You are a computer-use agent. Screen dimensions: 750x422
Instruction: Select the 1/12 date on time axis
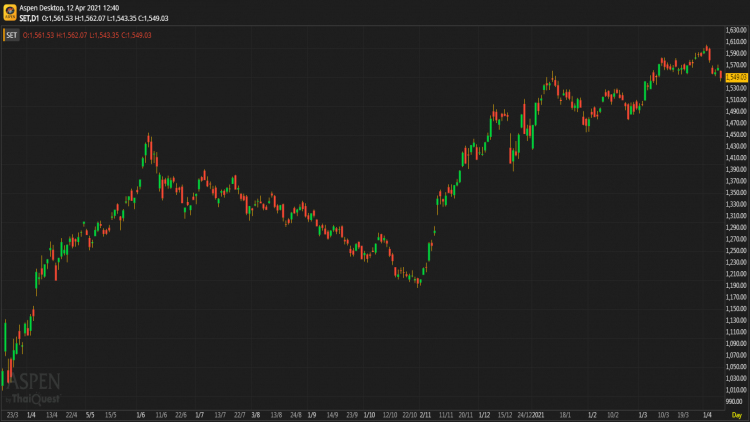coord(485,415)
